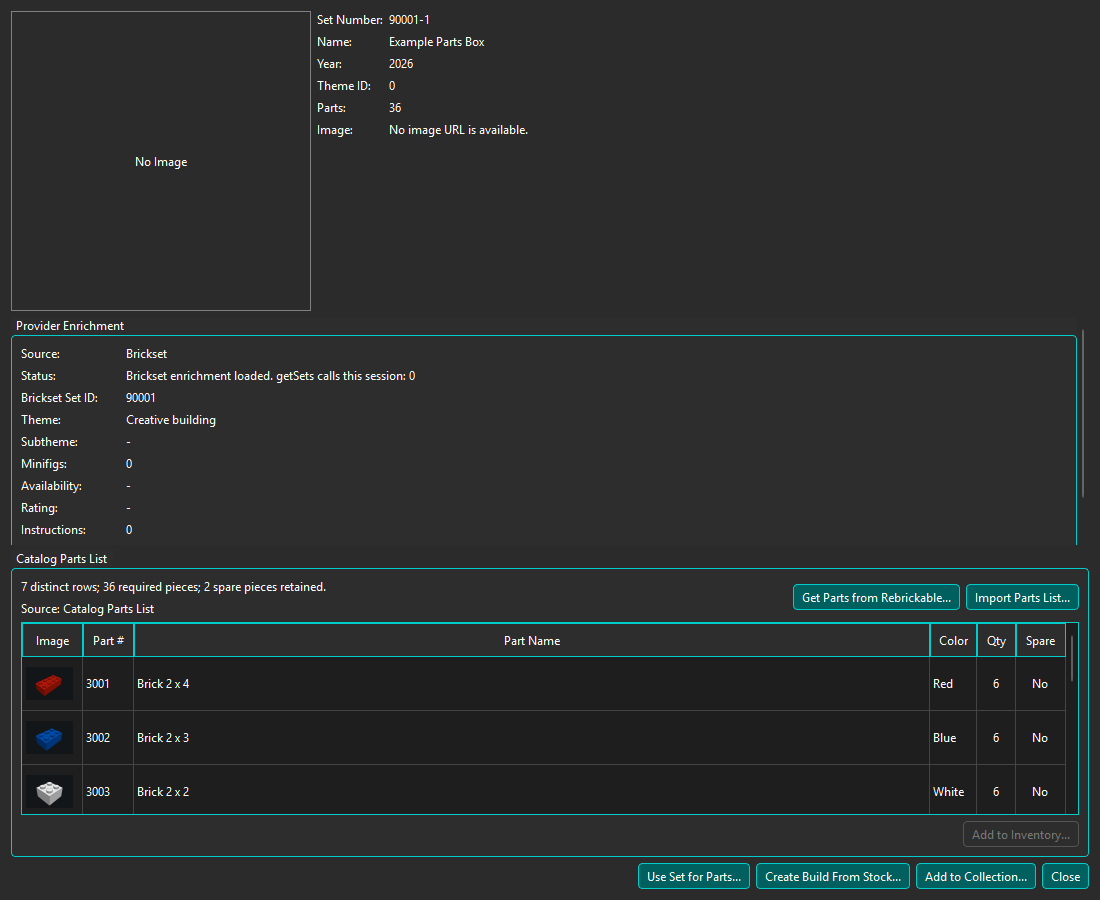
Task: Select the Brick 2 x 3 name cell
Action: (532, 738)
